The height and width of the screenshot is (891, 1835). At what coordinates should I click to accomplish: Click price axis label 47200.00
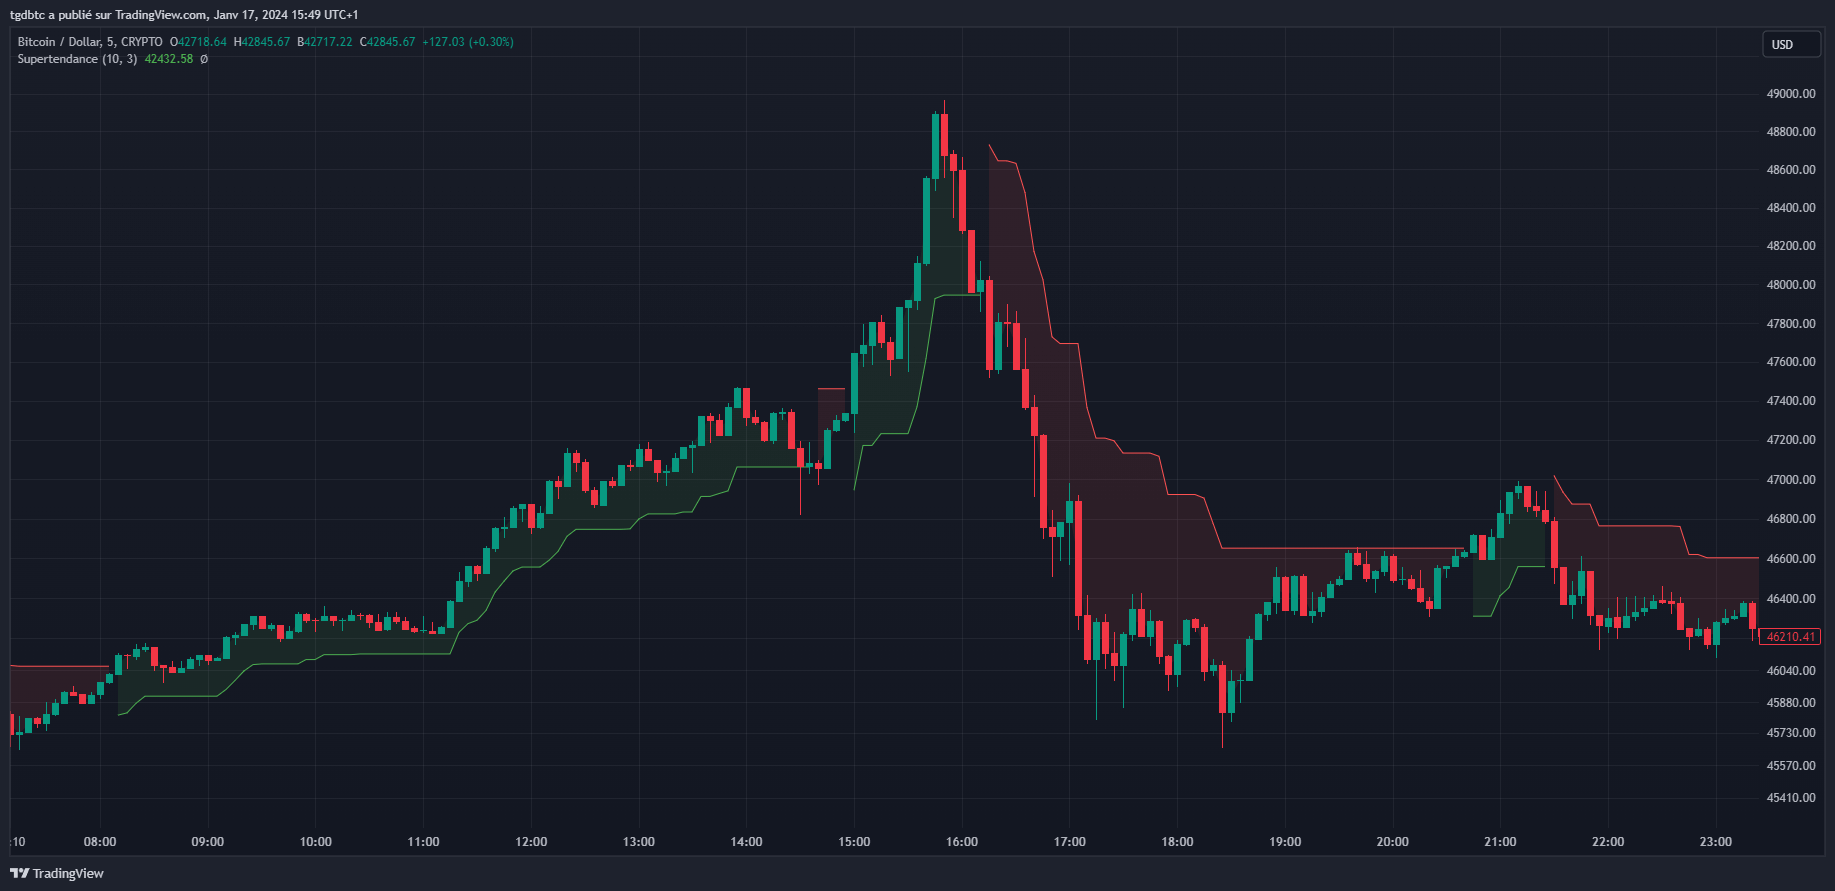coord(1791,440)
